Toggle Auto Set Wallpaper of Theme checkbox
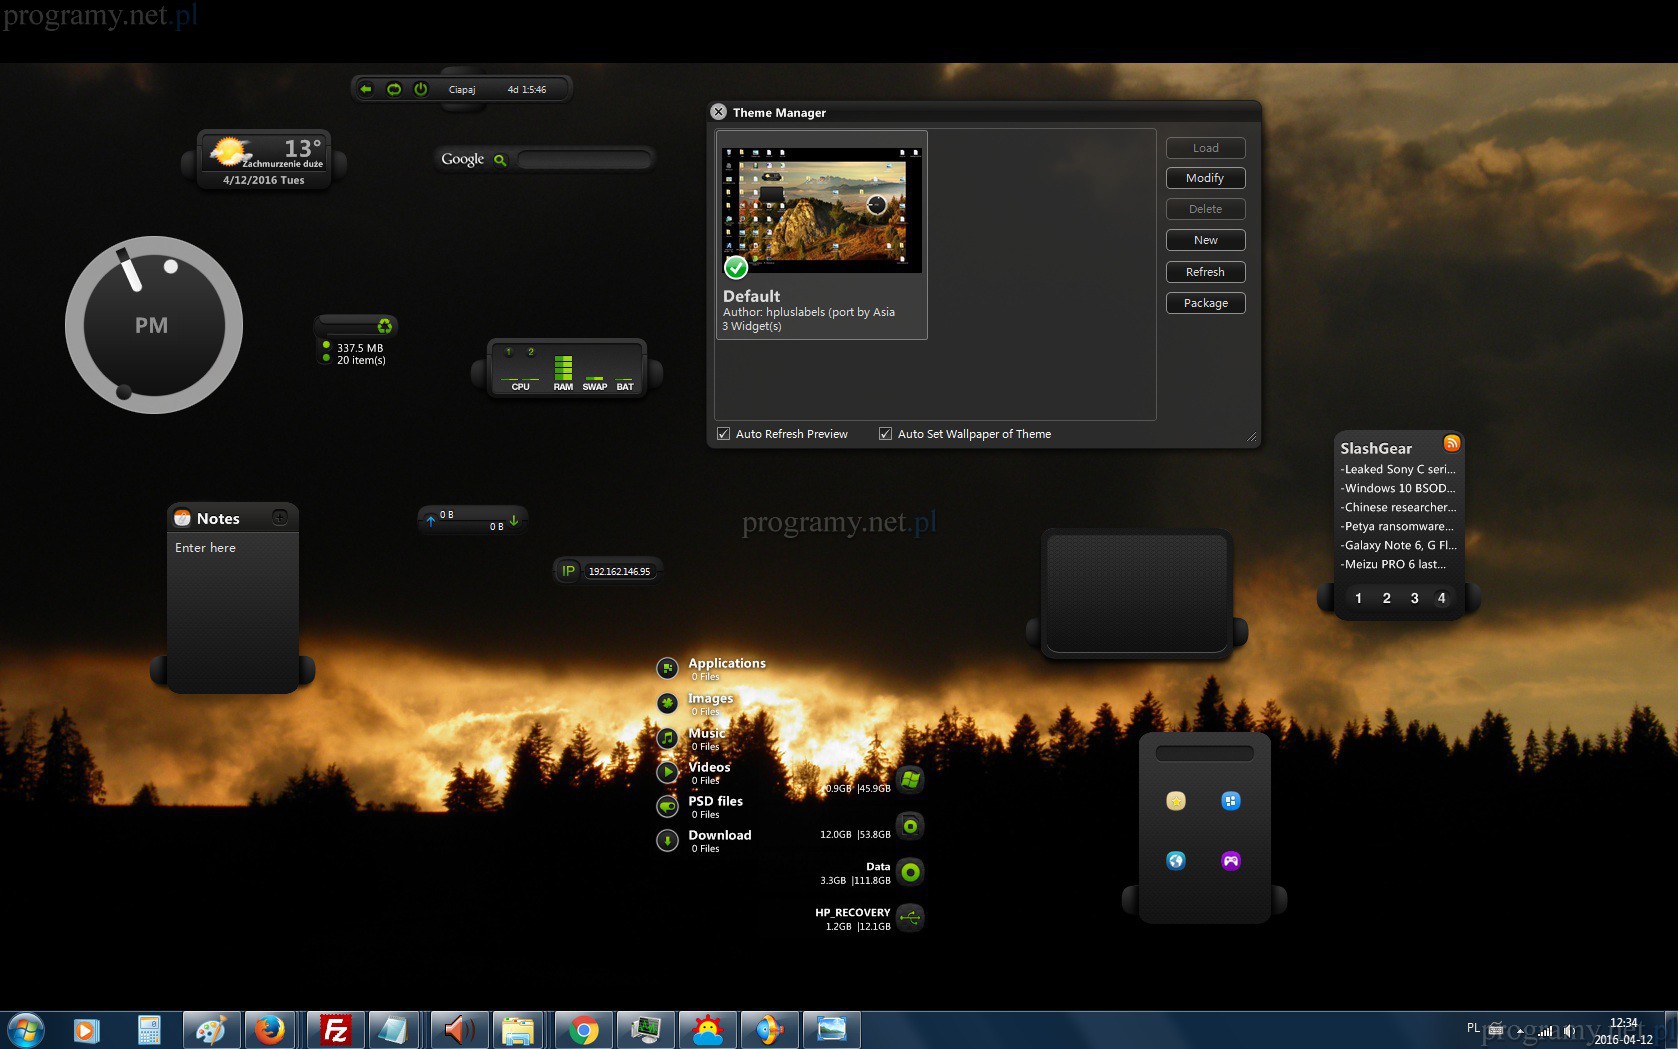 pyautogui.click(x=885, y=434)
